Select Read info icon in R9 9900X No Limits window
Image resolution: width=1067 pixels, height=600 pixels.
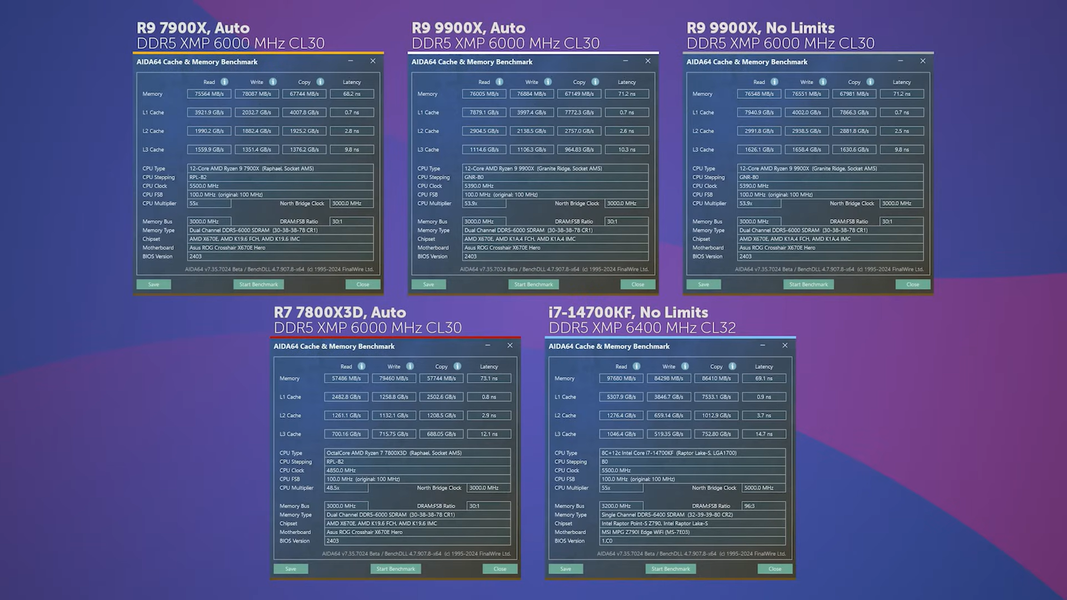tap(774, 82)
